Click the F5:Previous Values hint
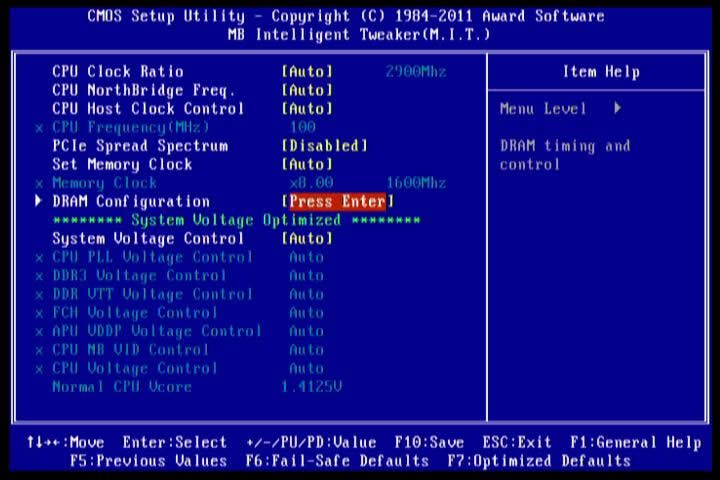The image size is (720, 480). [148, 461]
